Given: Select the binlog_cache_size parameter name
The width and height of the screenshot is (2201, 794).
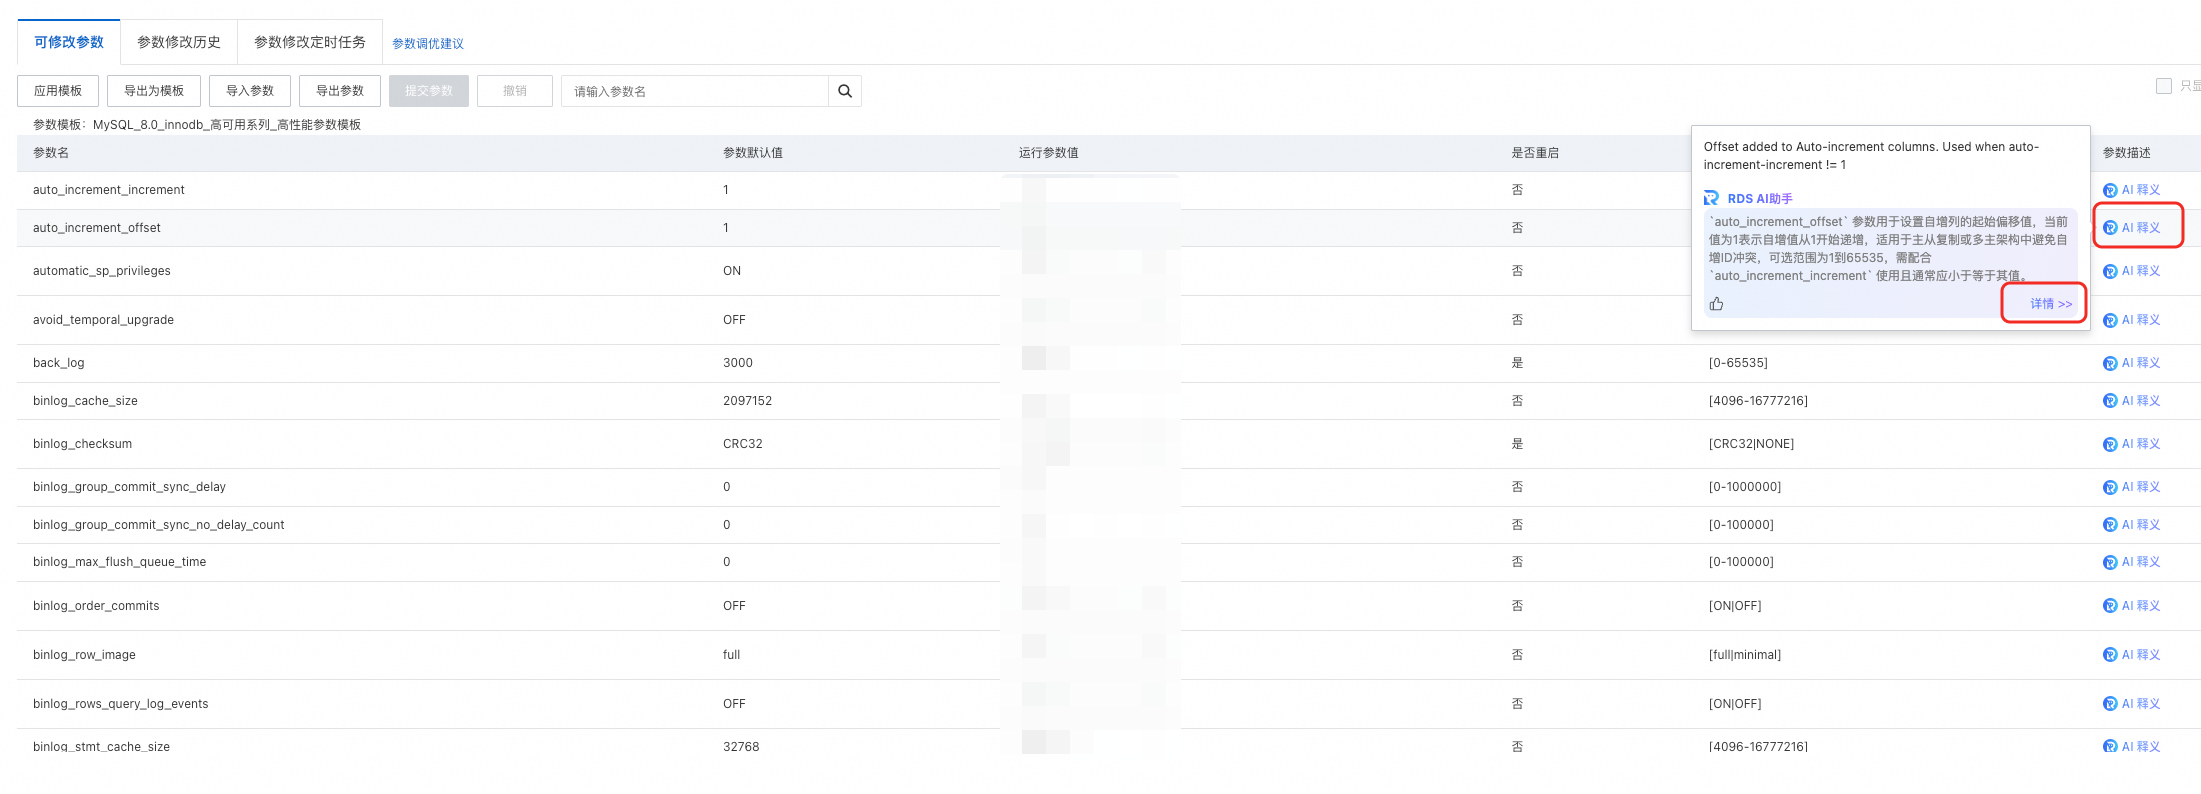Looking at the screenshot, I should pos(86,401).
